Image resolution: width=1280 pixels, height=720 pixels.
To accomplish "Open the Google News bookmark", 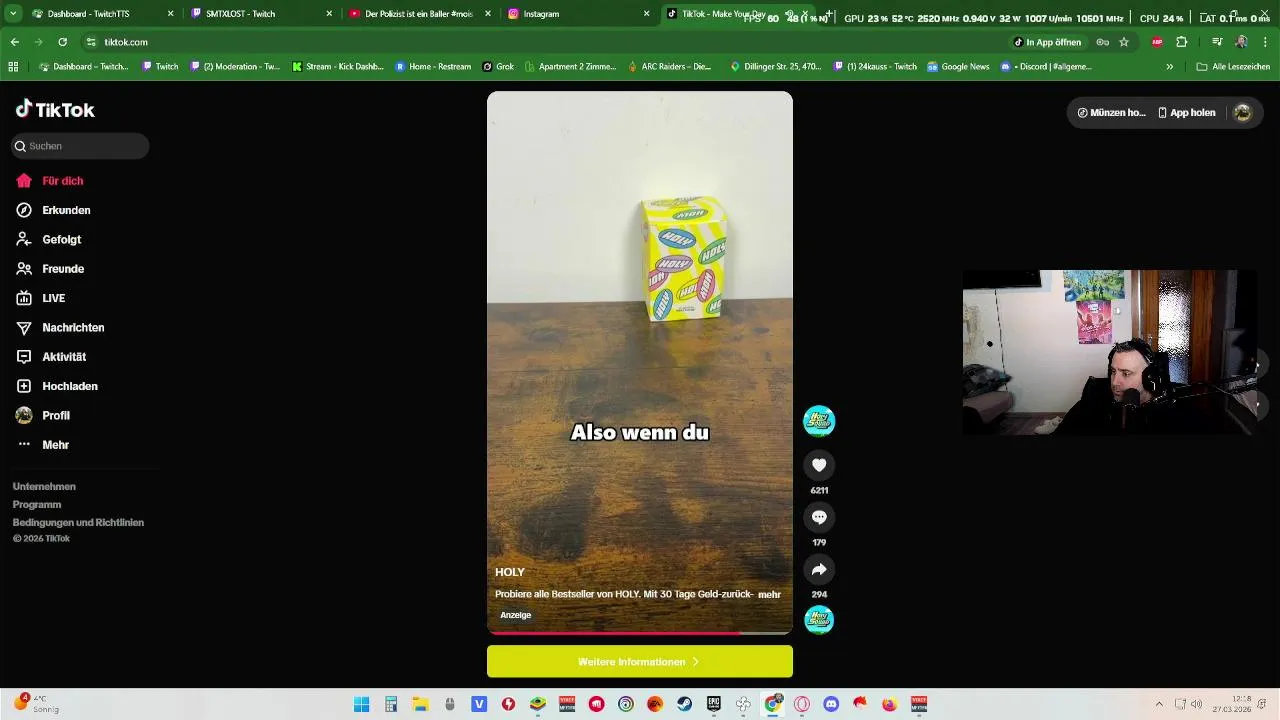I will (958, 67).
